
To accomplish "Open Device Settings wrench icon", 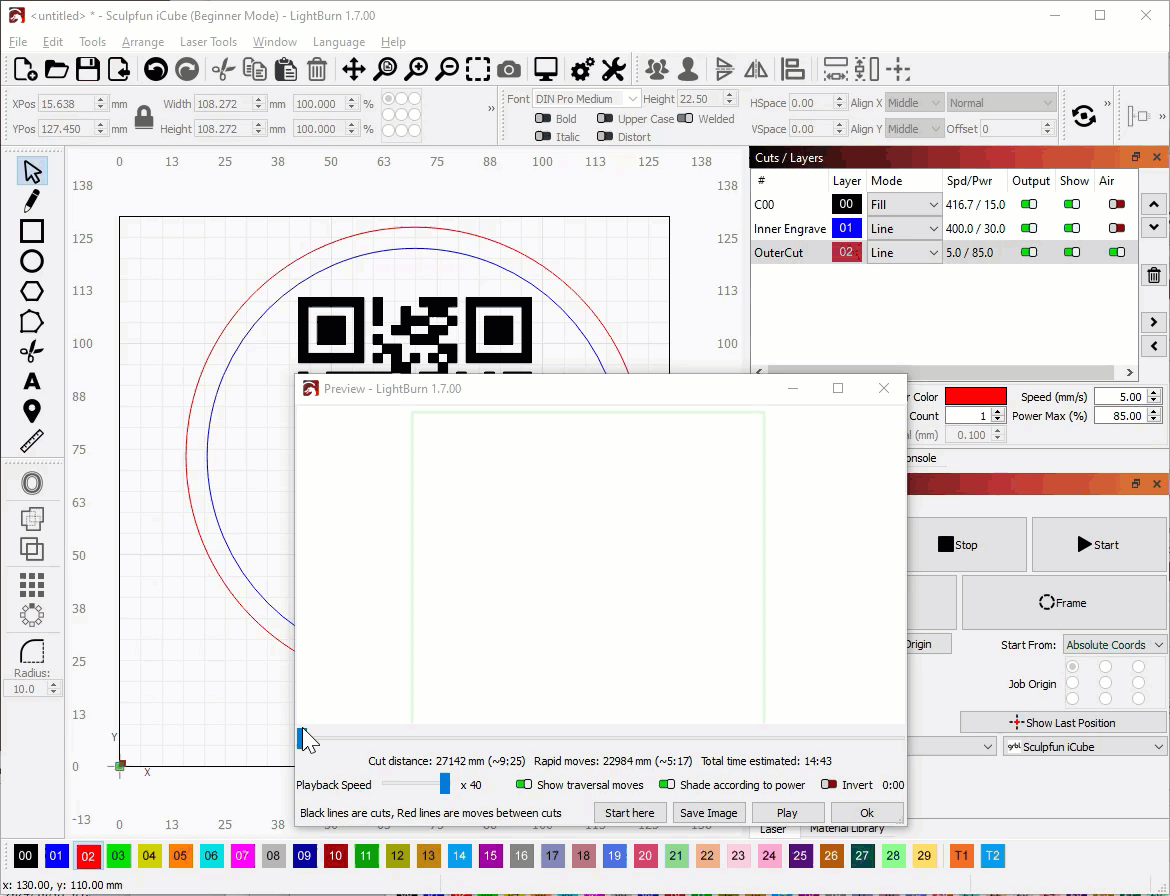I will (x=613, y=69).
